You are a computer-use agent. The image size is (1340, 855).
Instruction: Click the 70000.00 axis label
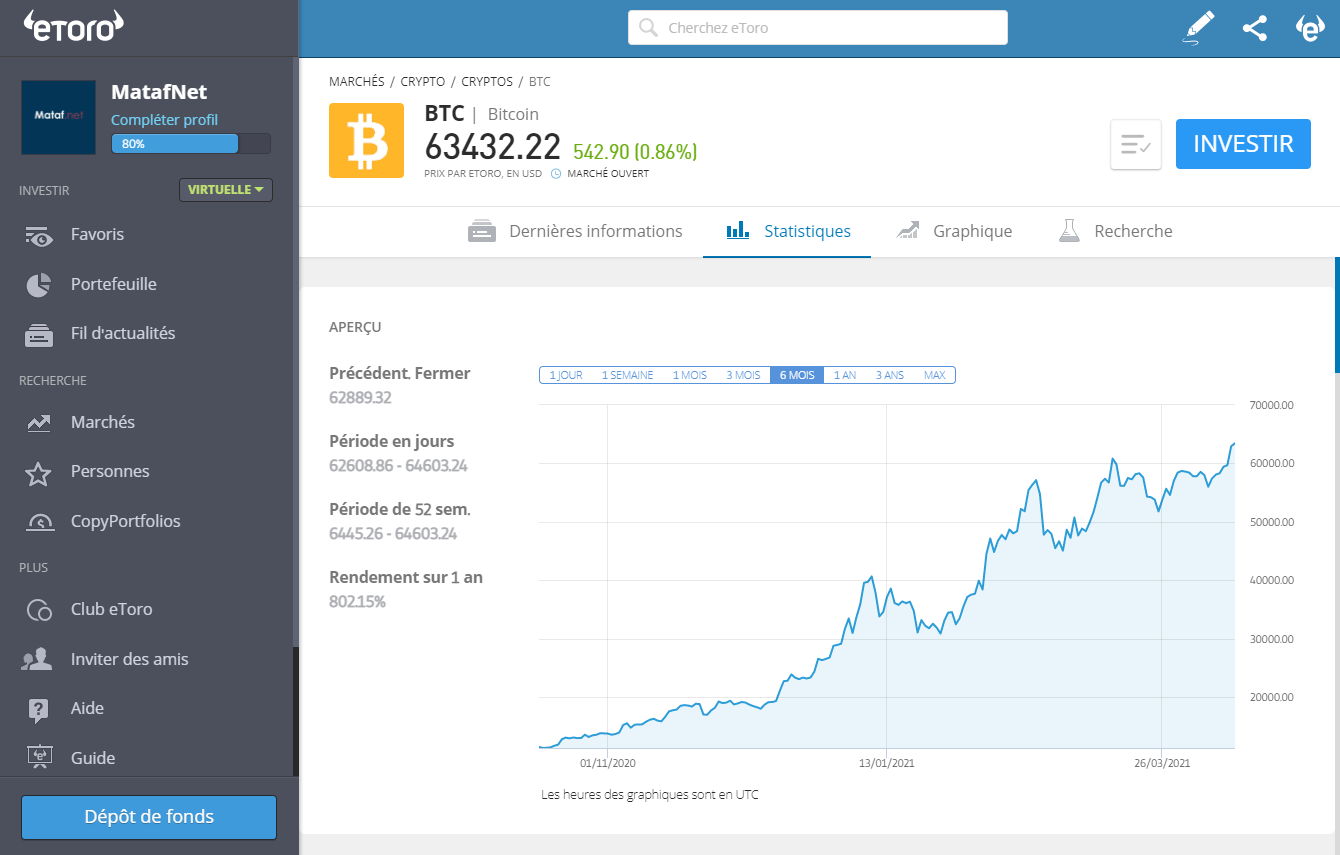[1272, 406]
